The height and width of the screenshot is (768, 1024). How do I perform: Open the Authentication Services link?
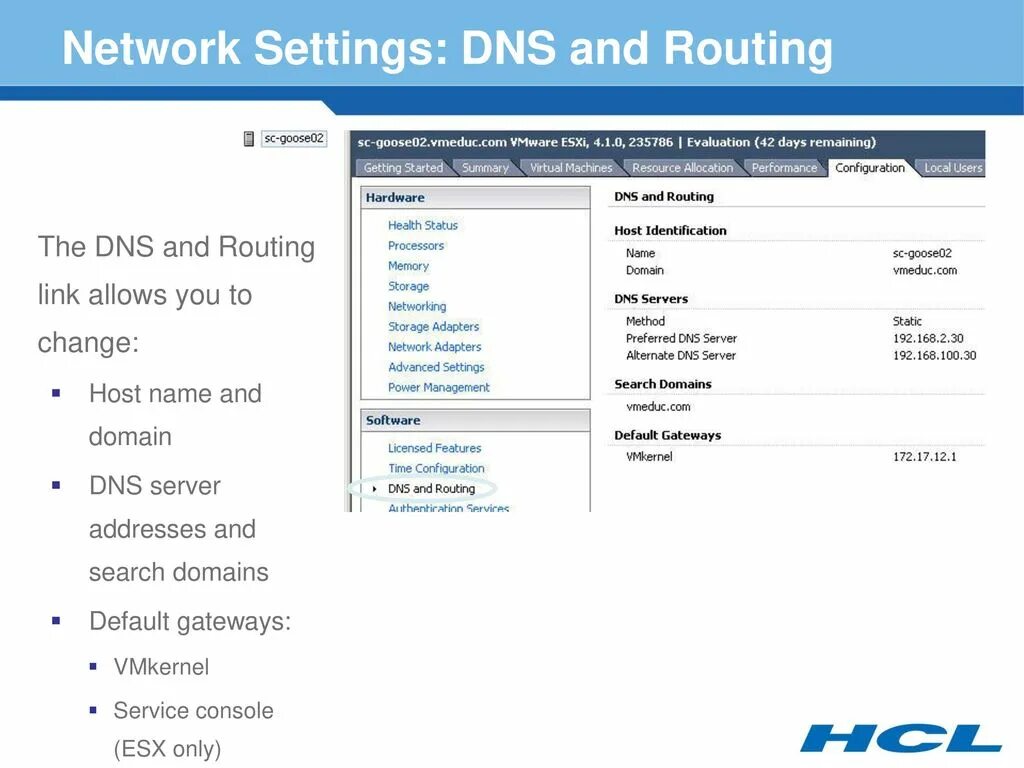tap(448, 507)
